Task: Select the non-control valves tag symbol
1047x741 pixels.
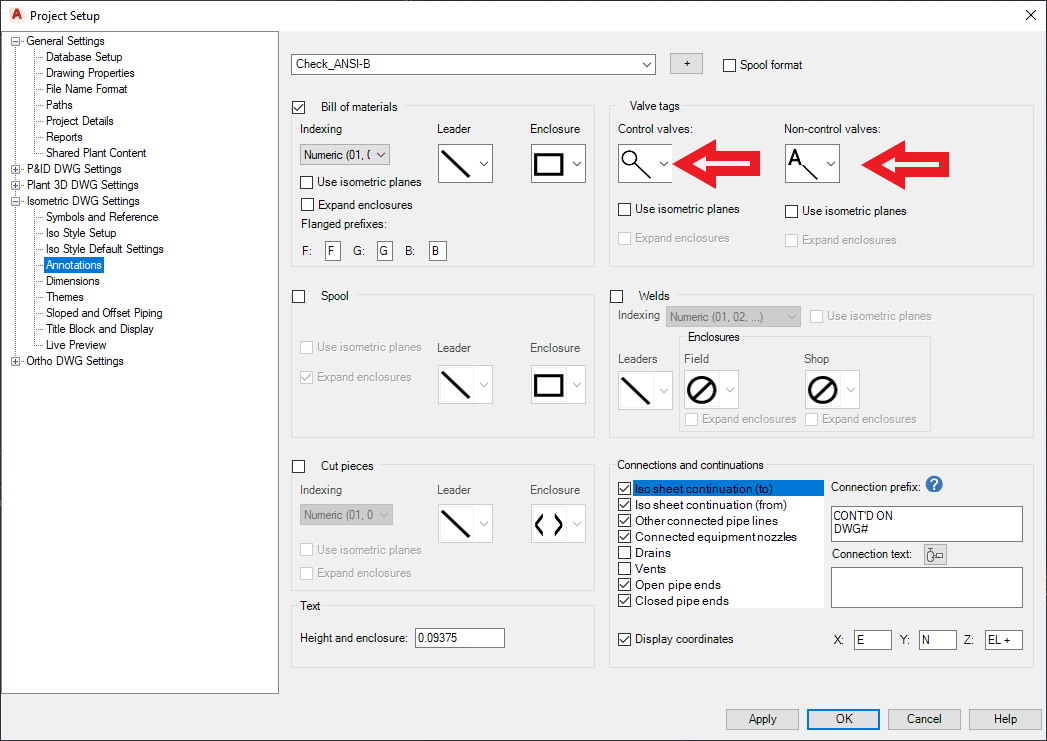Action: 808,163
